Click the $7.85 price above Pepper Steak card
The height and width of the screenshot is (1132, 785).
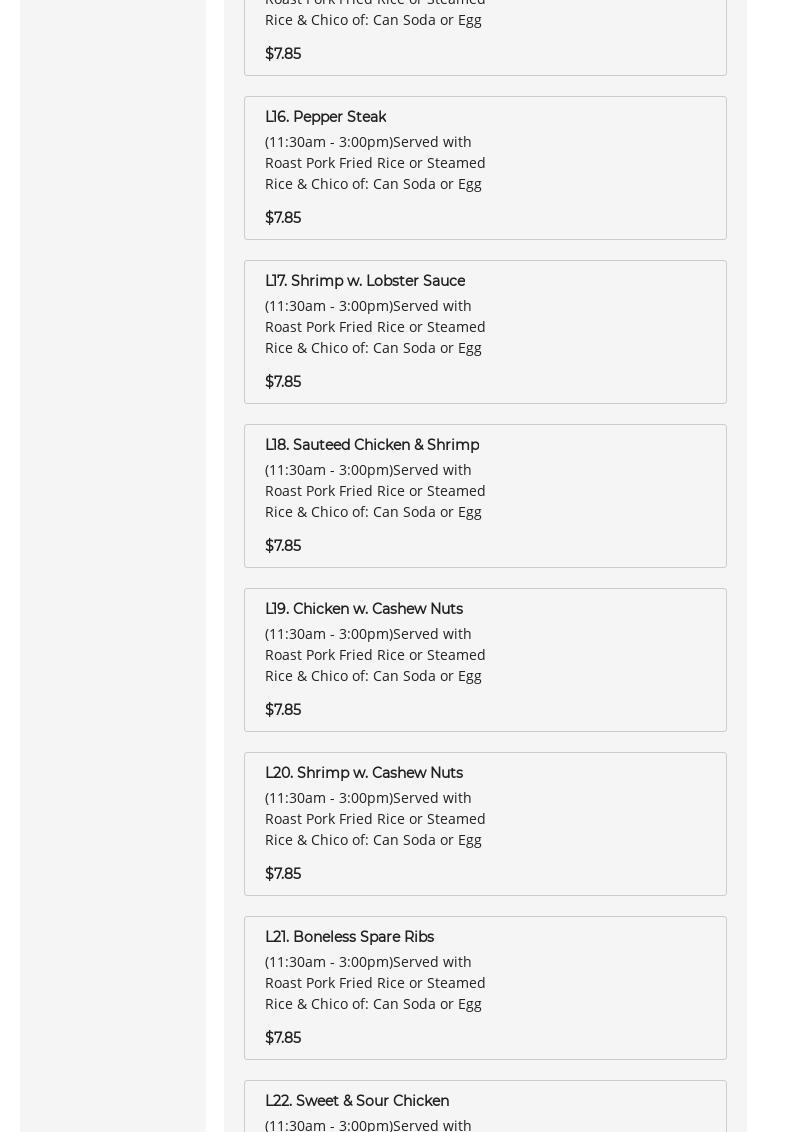pyautogui.click(x=283, y=54)
